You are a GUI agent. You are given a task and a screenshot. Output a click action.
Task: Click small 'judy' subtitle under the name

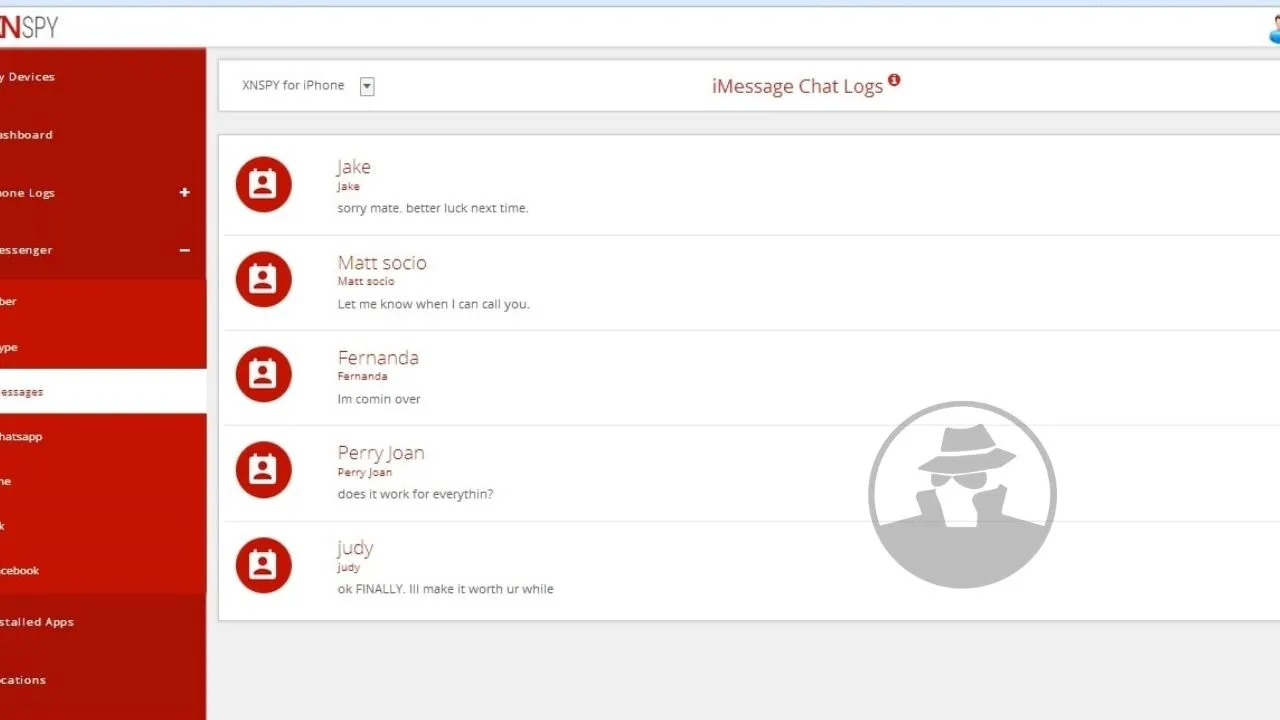click(x=348, y=568)
